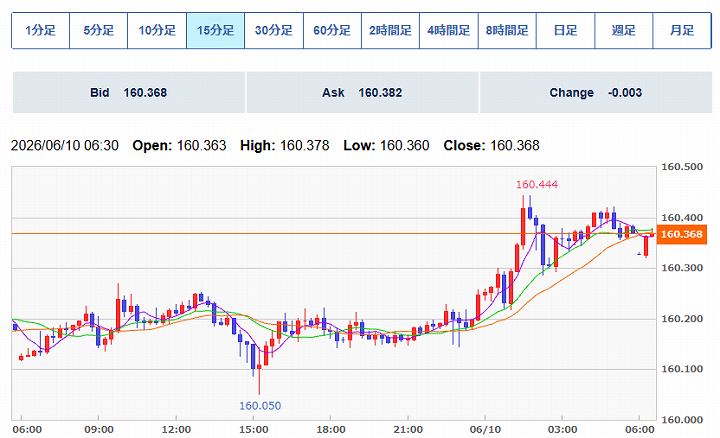Choose the 4時間足 interval
This screenshot has width=720, height=438.
coord(449,31)
